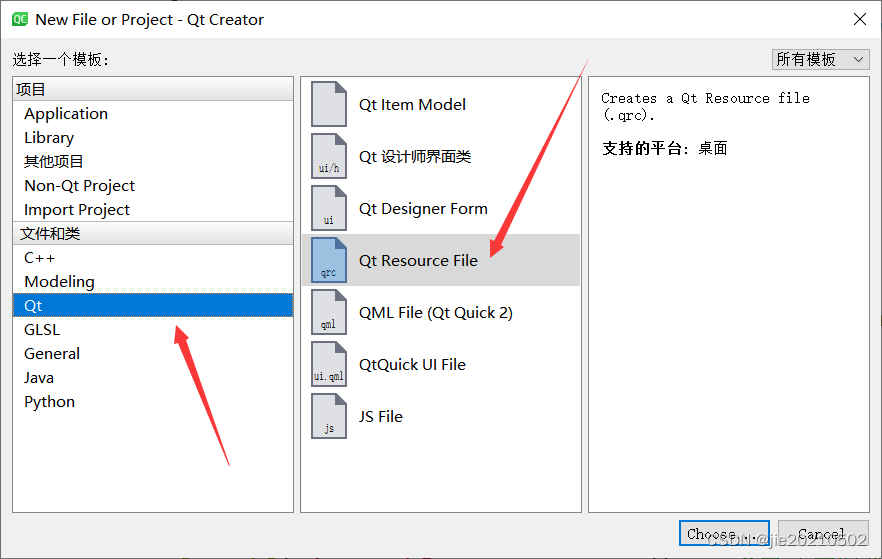Choose the Qt Designer Form template label
Viewport: 882px width, 559px height.
click(423, 209)
